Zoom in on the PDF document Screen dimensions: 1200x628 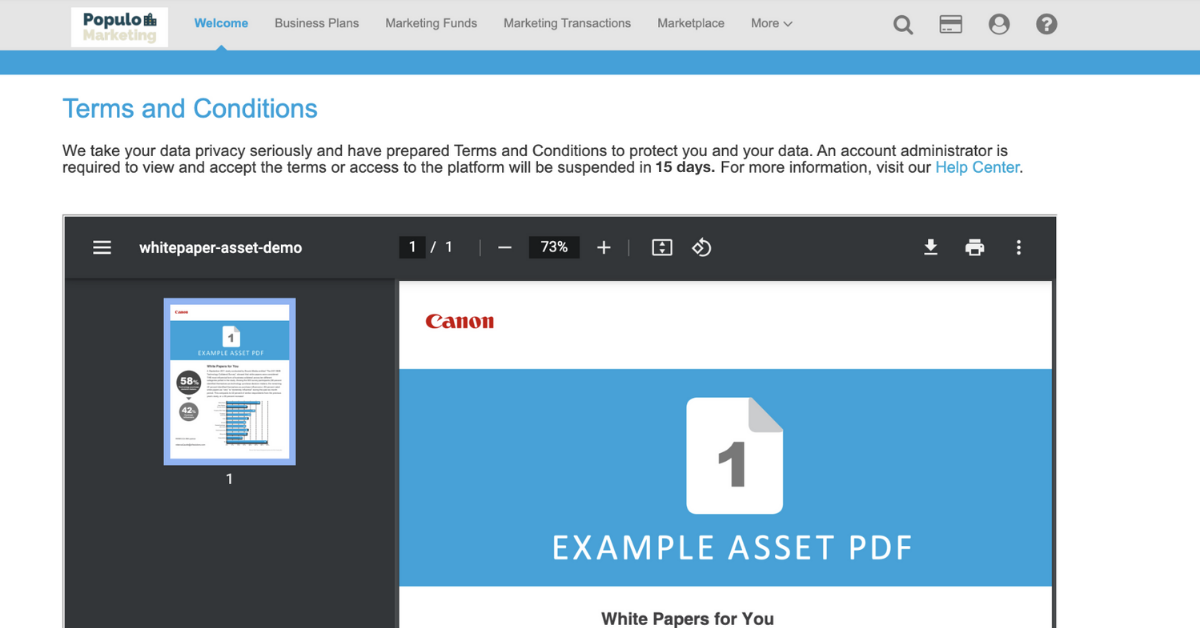604,247
